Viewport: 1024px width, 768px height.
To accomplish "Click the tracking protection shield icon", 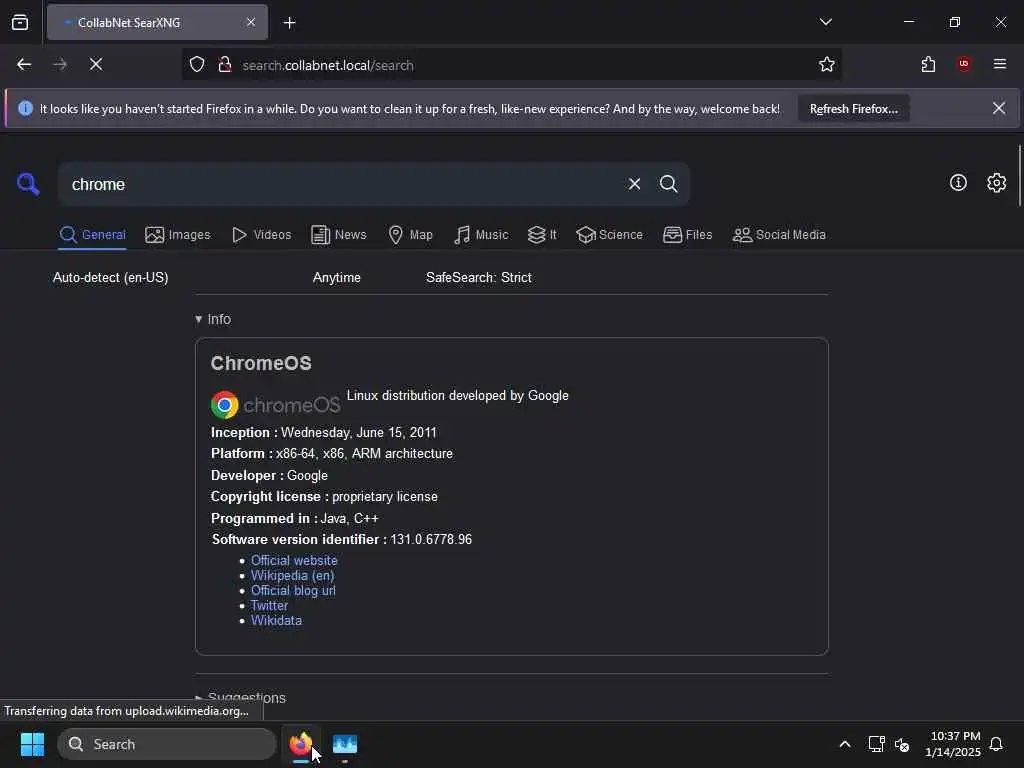I will tap(197, 65).
